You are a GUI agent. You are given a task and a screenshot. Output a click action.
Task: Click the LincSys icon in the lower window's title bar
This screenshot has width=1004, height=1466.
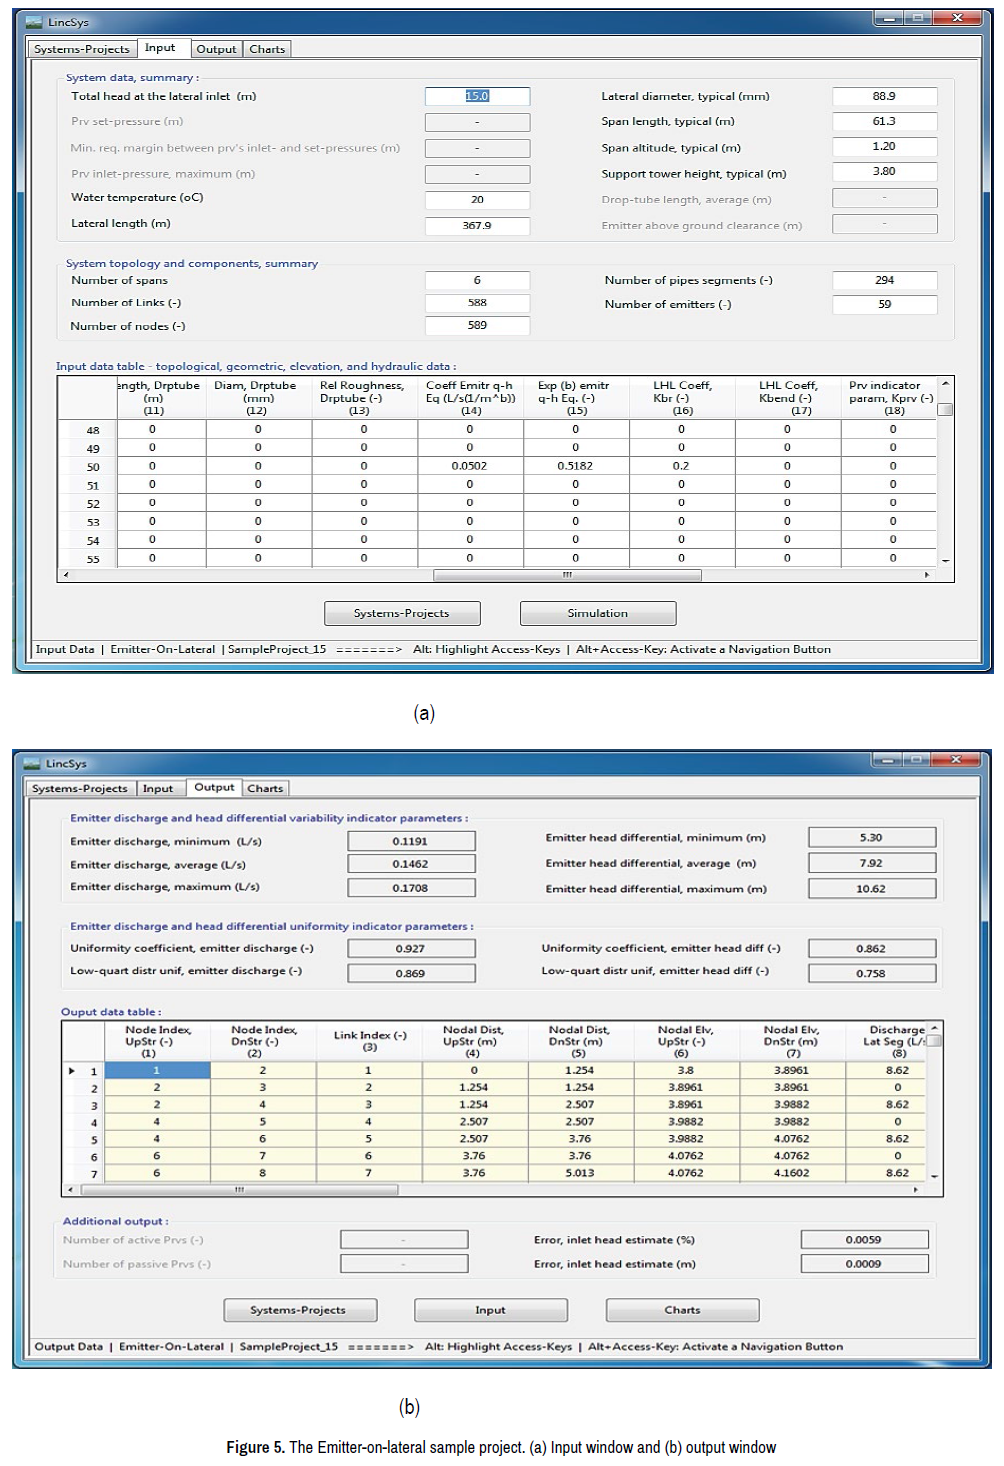point(32,763)
